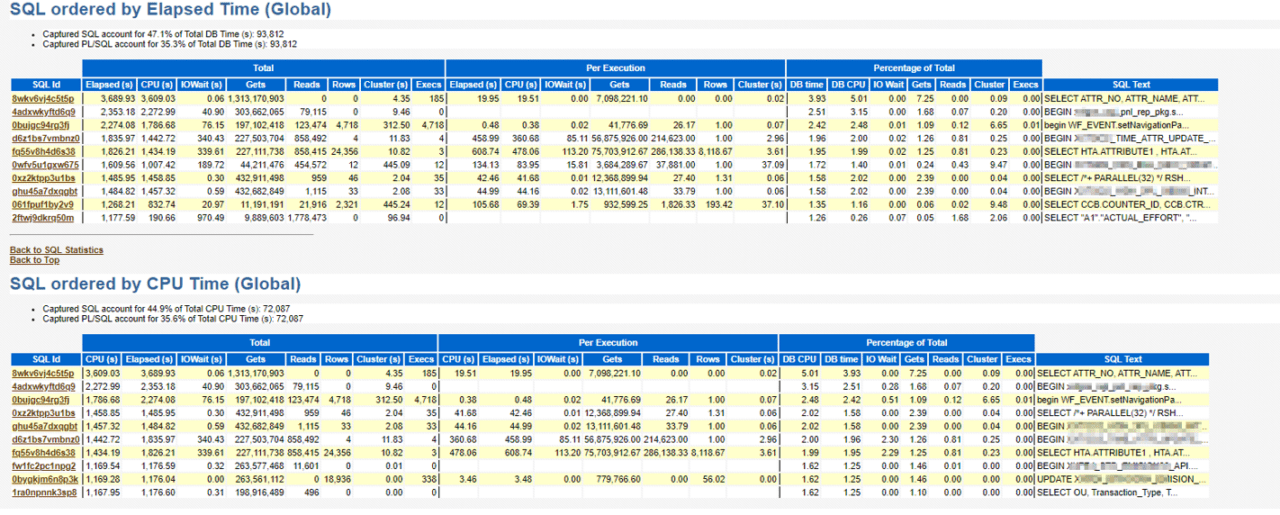
Task: Click 0bujgc94rg3fj in CPU Time table
Action: click(x=41, y=398)
